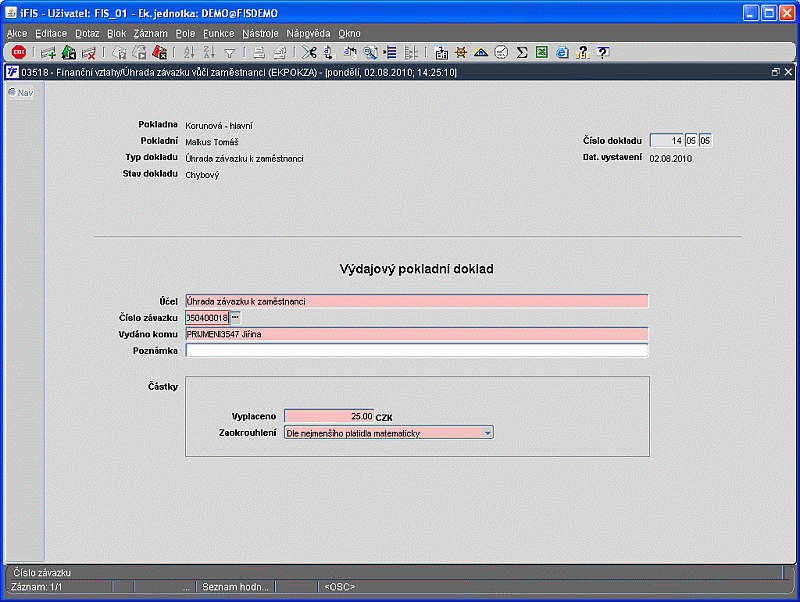Image resolution: width=800 pixels, height=602 pixels.
Task: Click the red cancel query icon
Action: pos(160,52)
